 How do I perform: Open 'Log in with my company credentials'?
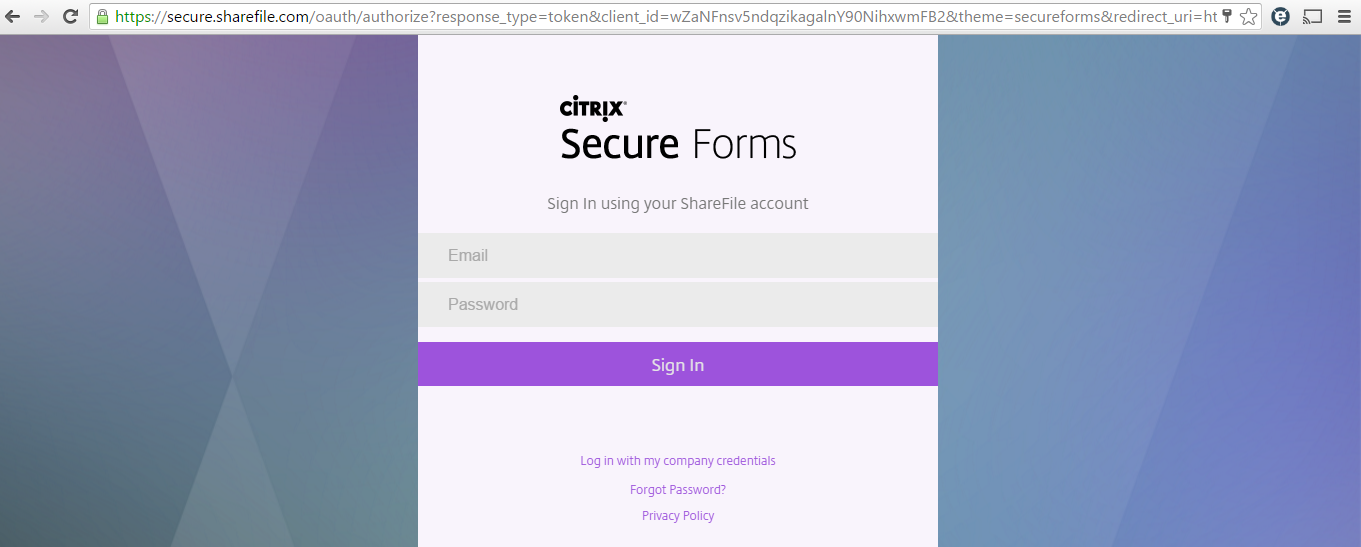click(x=678, y=461)
